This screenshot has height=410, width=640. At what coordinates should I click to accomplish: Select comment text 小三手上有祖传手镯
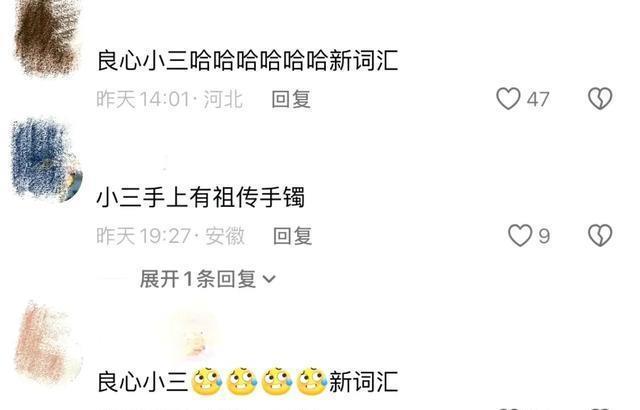[200, 197]
